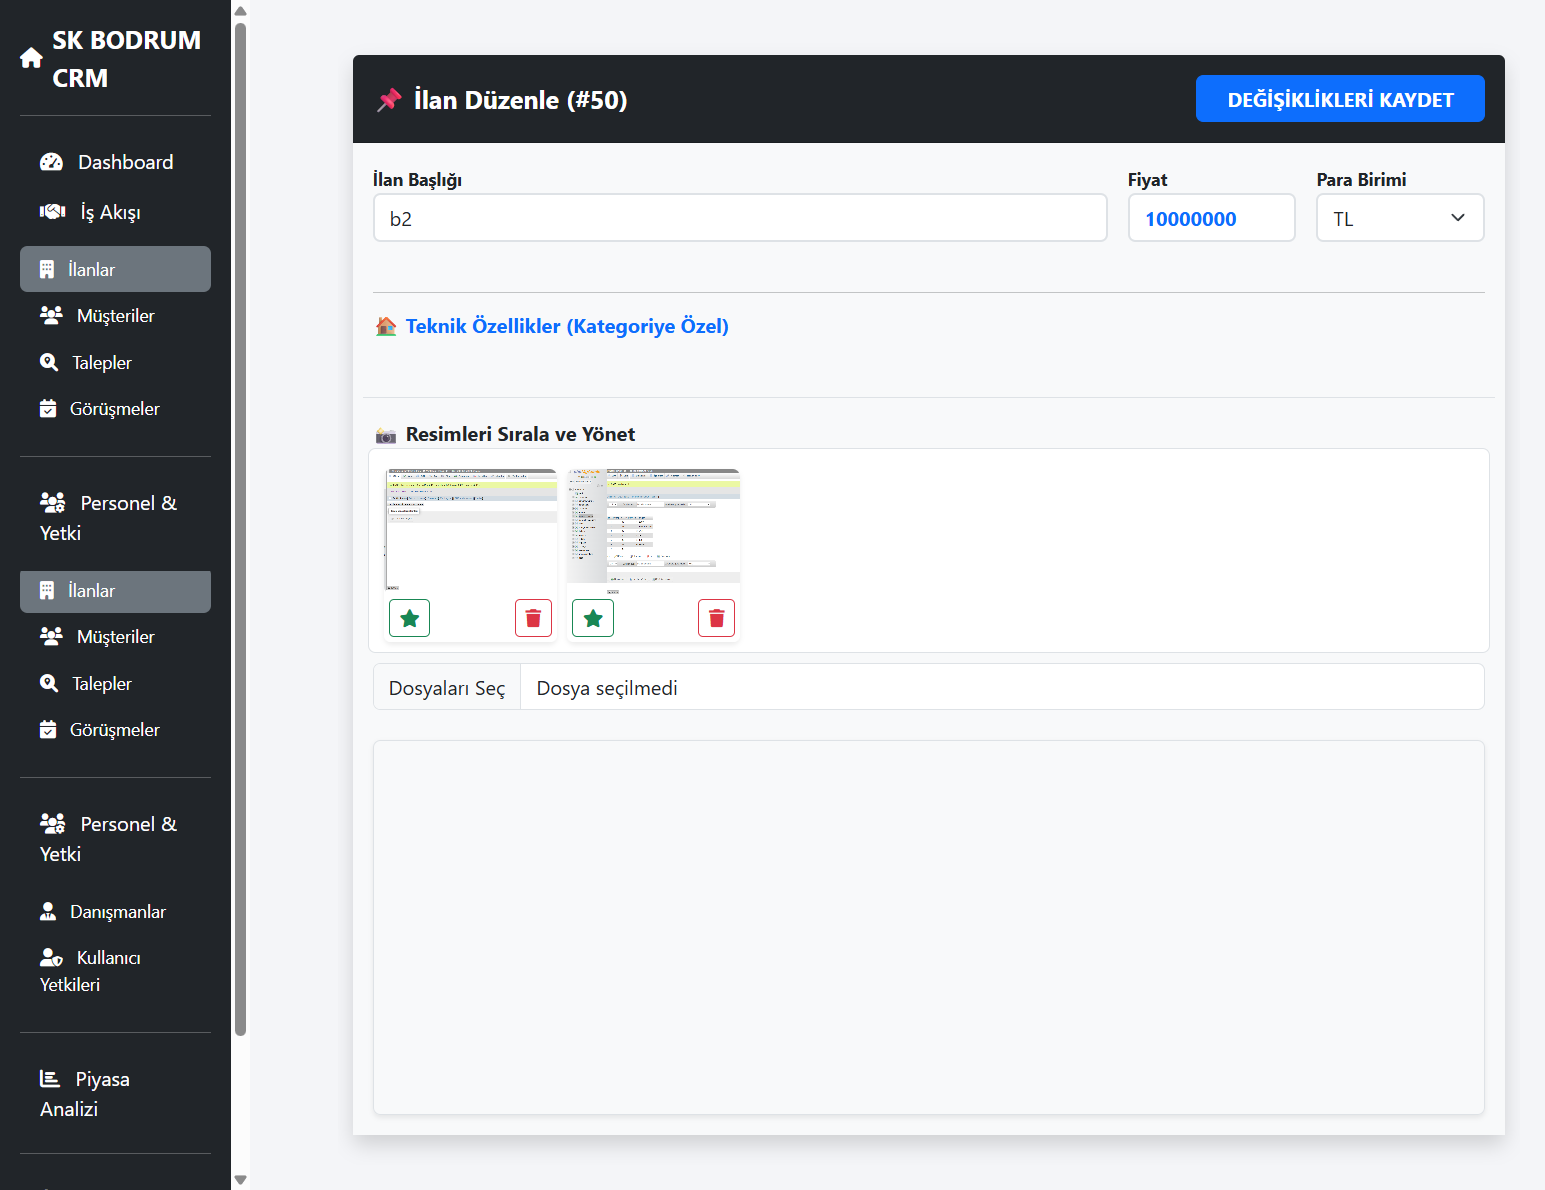The width and height of the screenshot is (1545, 1190).
Task: Click the handshake icon for İş Akışı
Action: click(x=52, y=212)
